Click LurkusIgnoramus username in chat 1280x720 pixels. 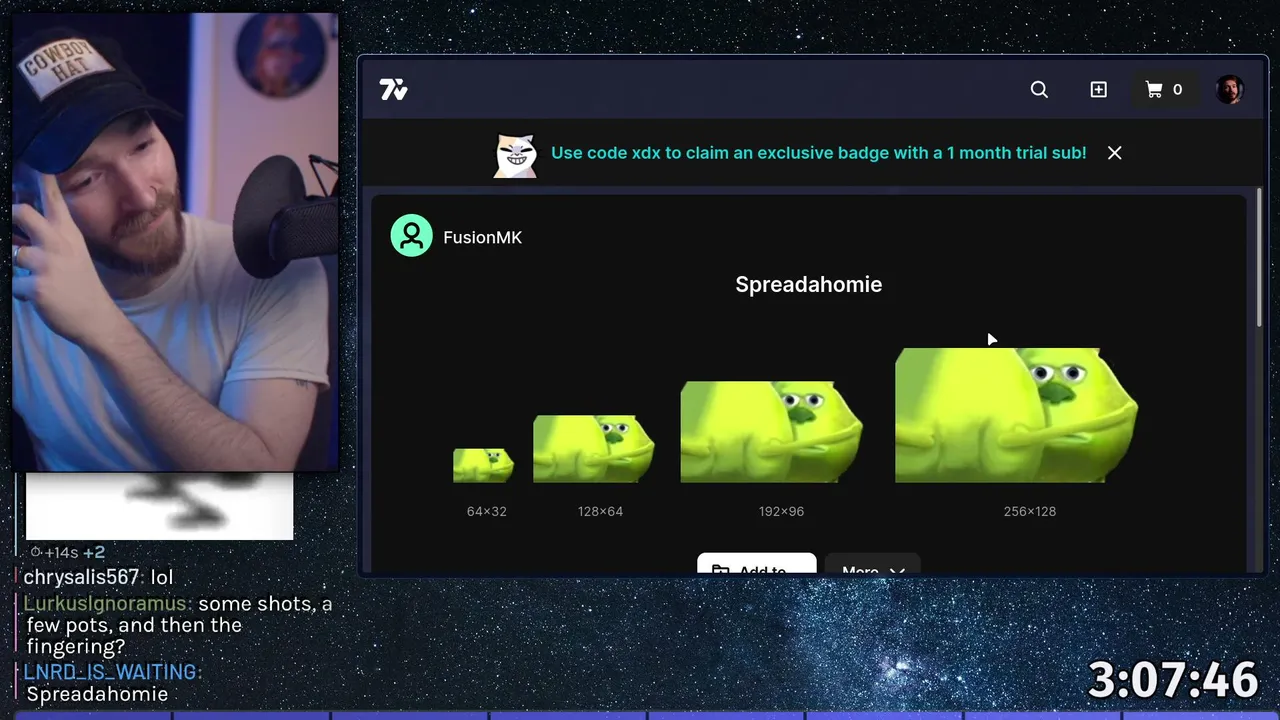coord(107,604)
